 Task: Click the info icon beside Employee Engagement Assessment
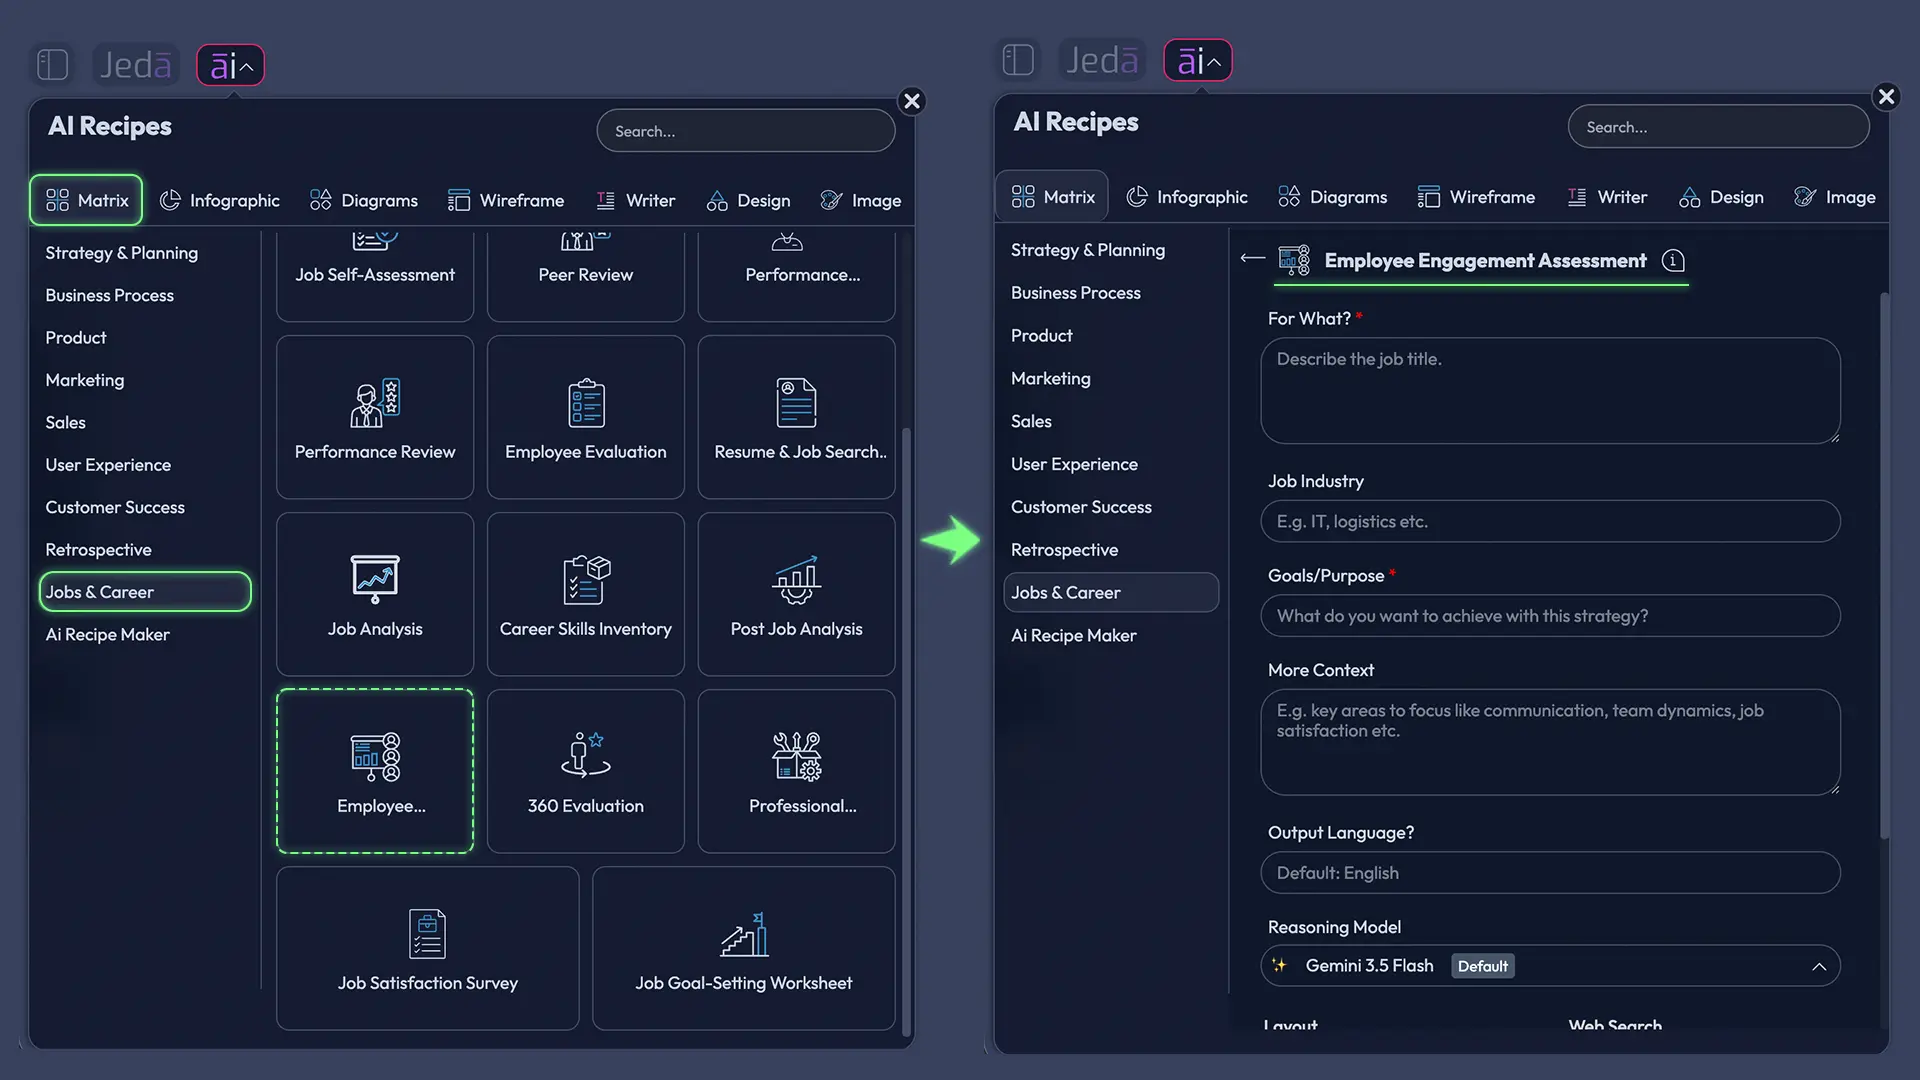point(1673,261)
